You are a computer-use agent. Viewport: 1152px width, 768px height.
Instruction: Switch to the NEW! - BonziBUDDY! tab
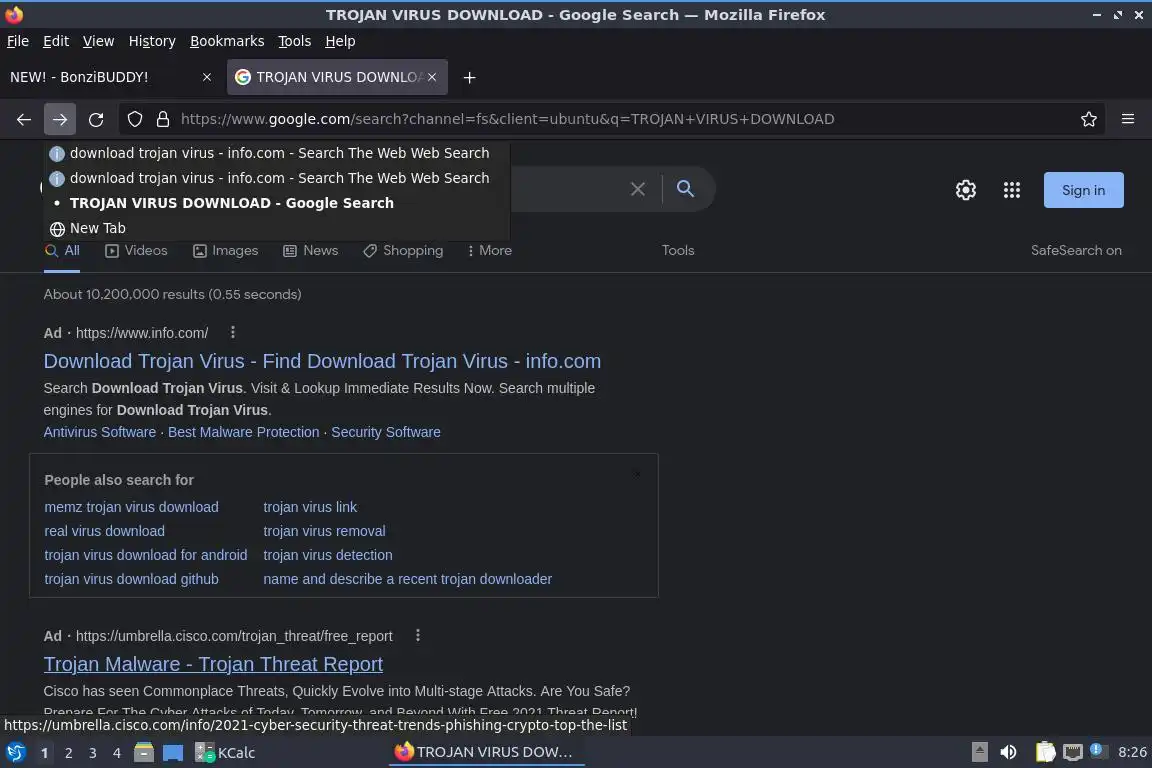tap(111, 77)
